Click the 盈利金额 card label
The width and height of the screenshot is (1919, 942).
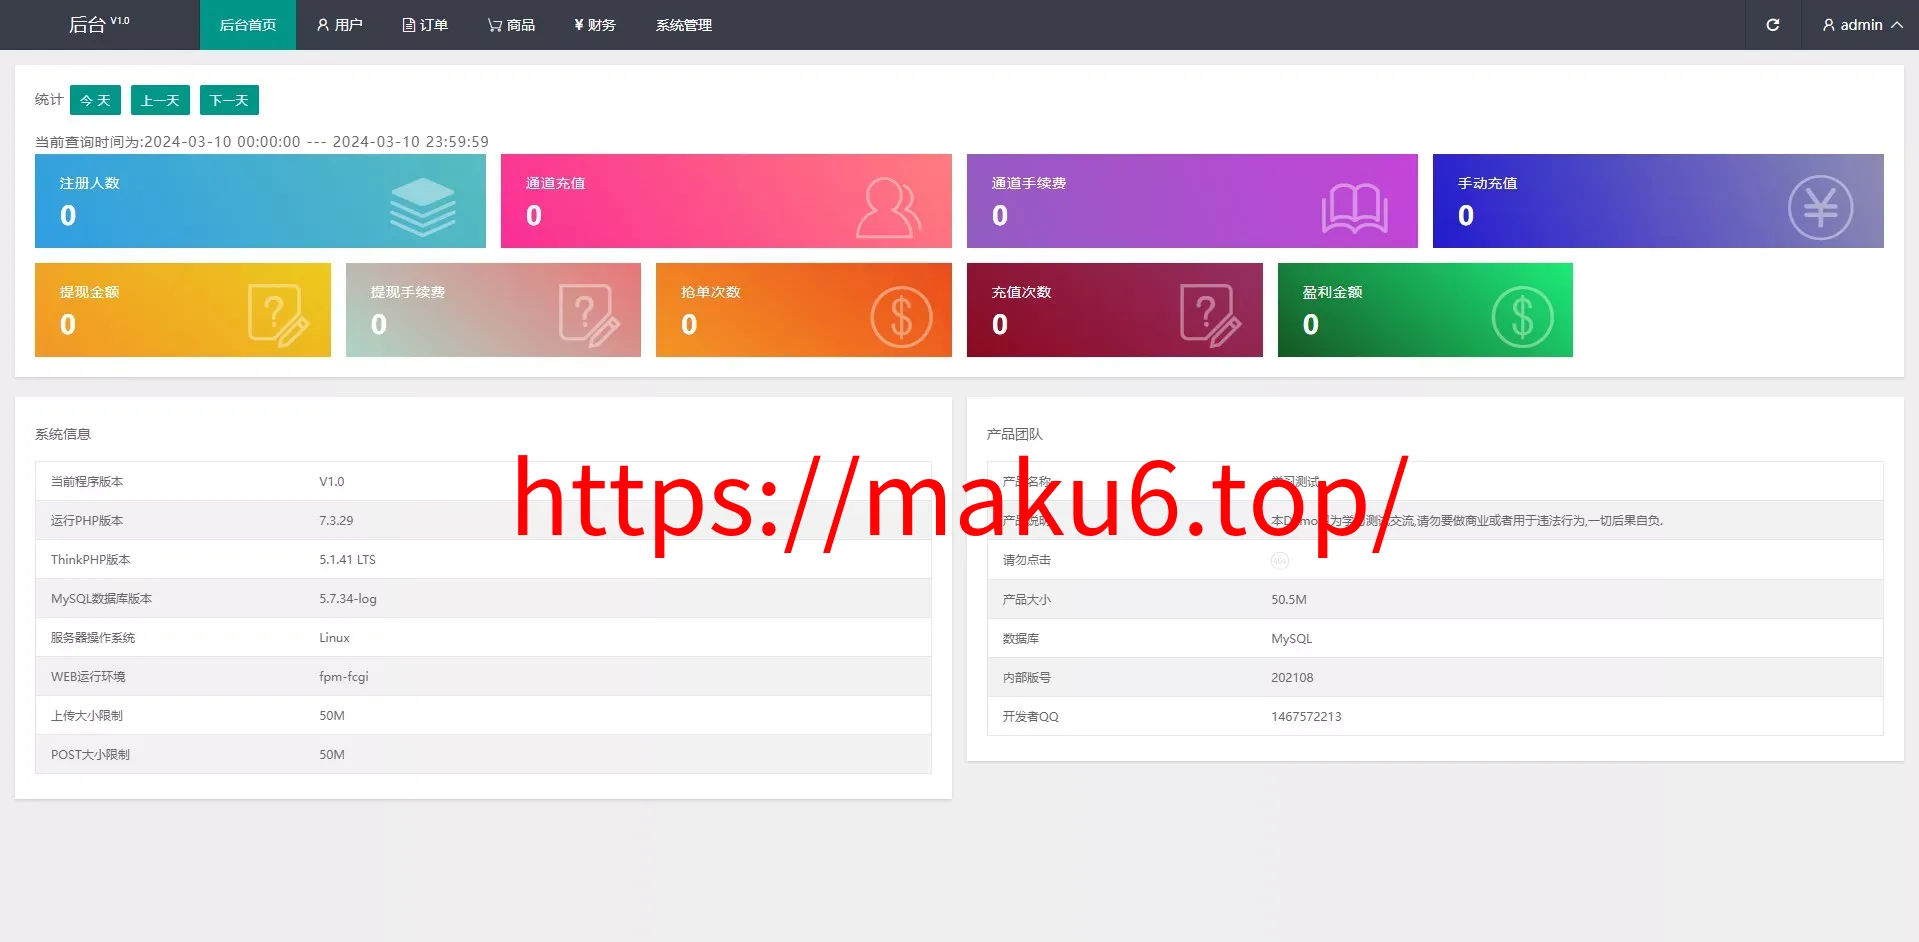pos(1332,292)
